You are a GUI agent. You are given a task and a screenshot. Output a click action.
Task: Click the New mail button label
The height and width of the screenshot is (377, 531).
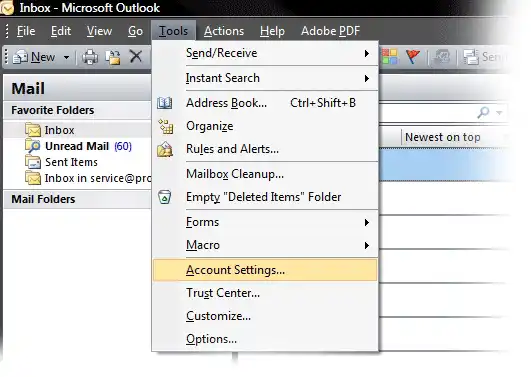(43, 57)
